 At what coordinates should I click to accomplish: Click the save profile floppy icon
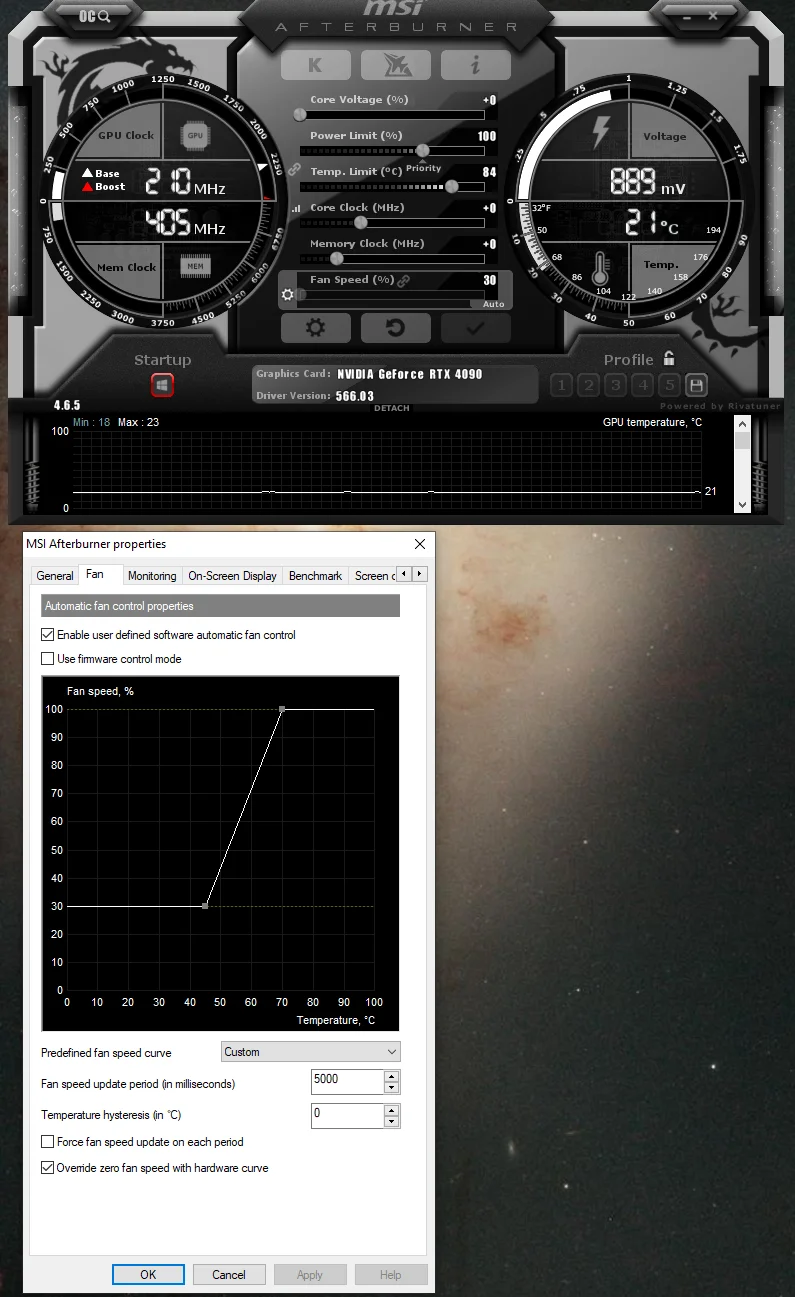(697, 385)
